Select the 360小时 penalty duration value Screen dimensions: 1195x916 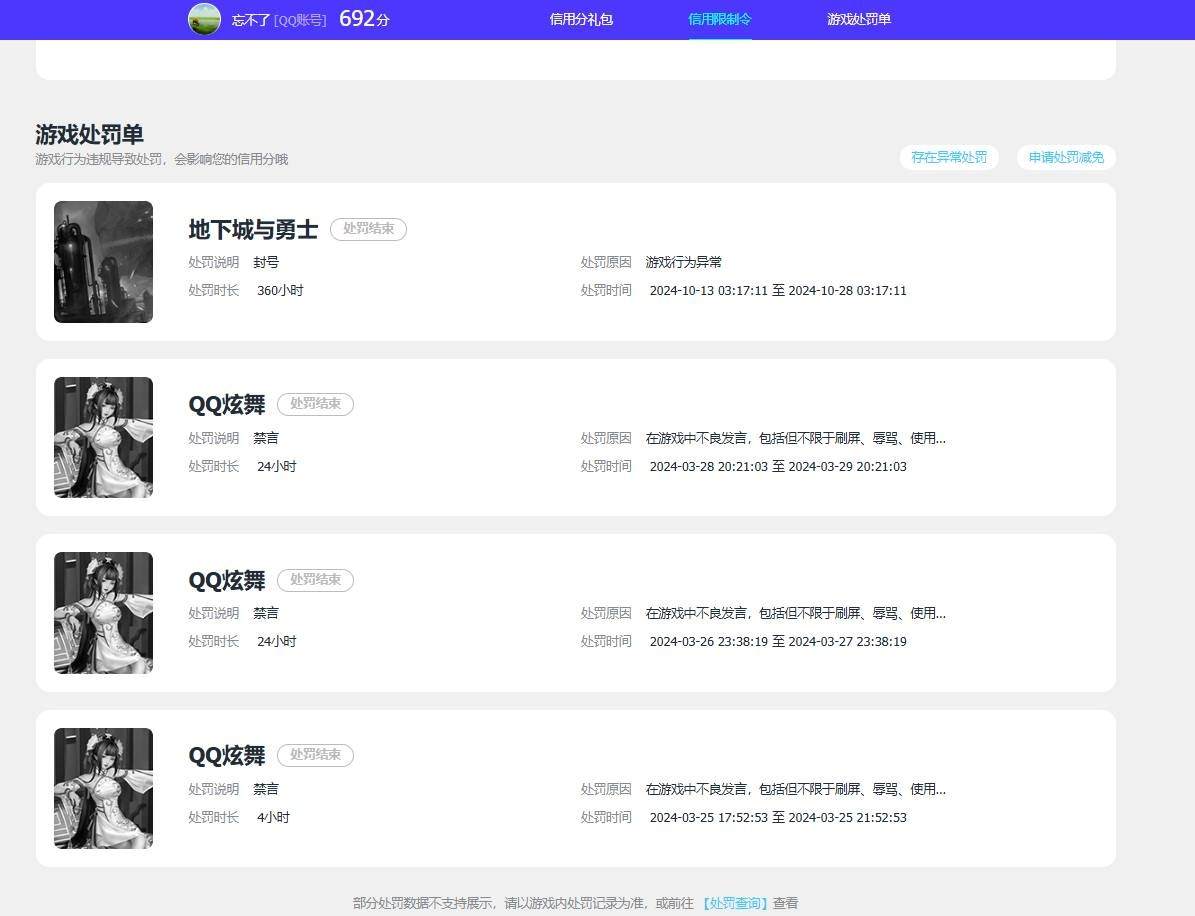280,290
